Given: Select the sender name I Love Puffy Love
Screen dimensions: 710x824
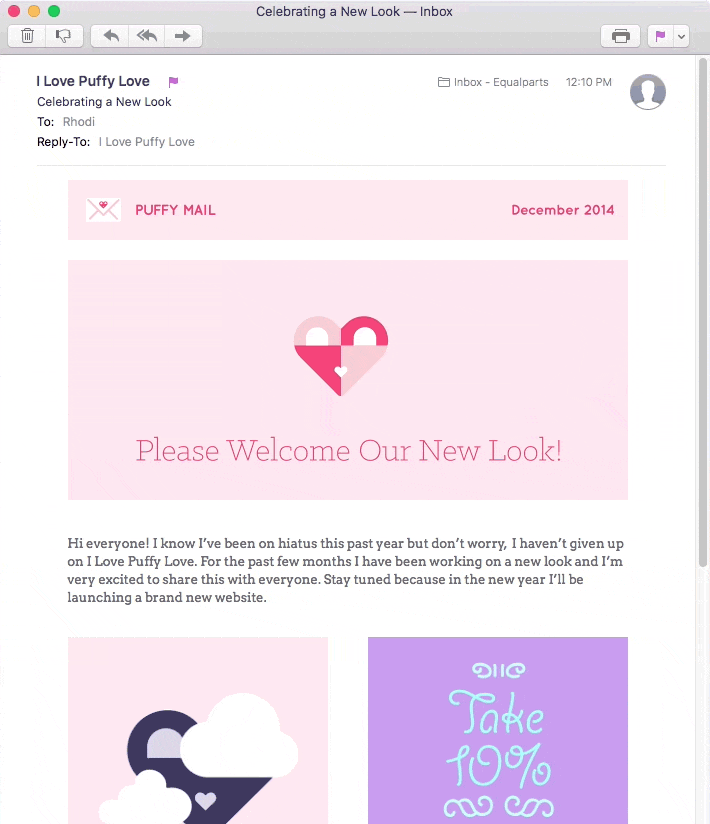Looking at the screenshot, I should click(93, 82).
